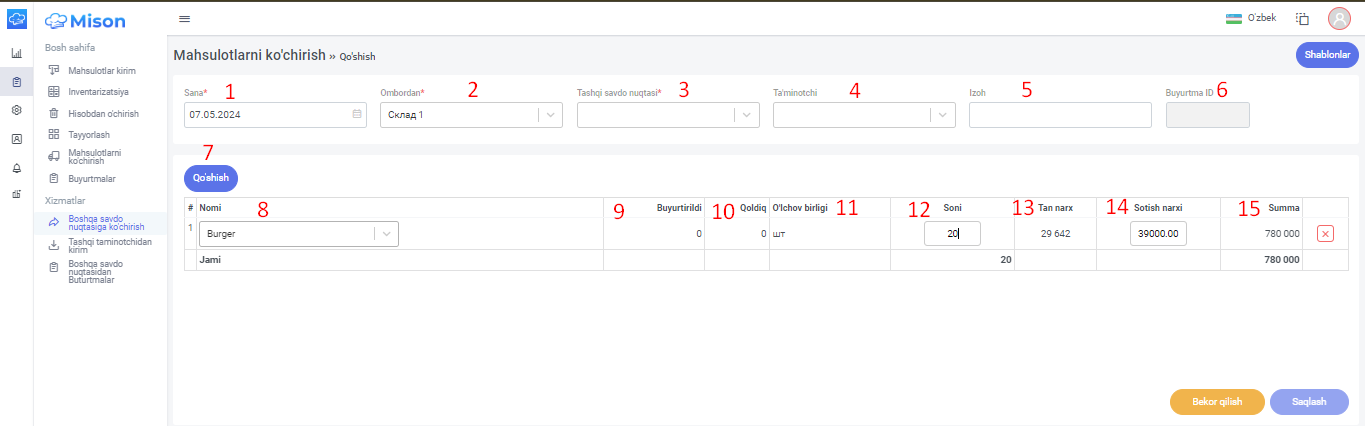Go to Mahsulotlar kirim menu item
The height and width of the screenshot is (426, 1365).
point(101,71)
